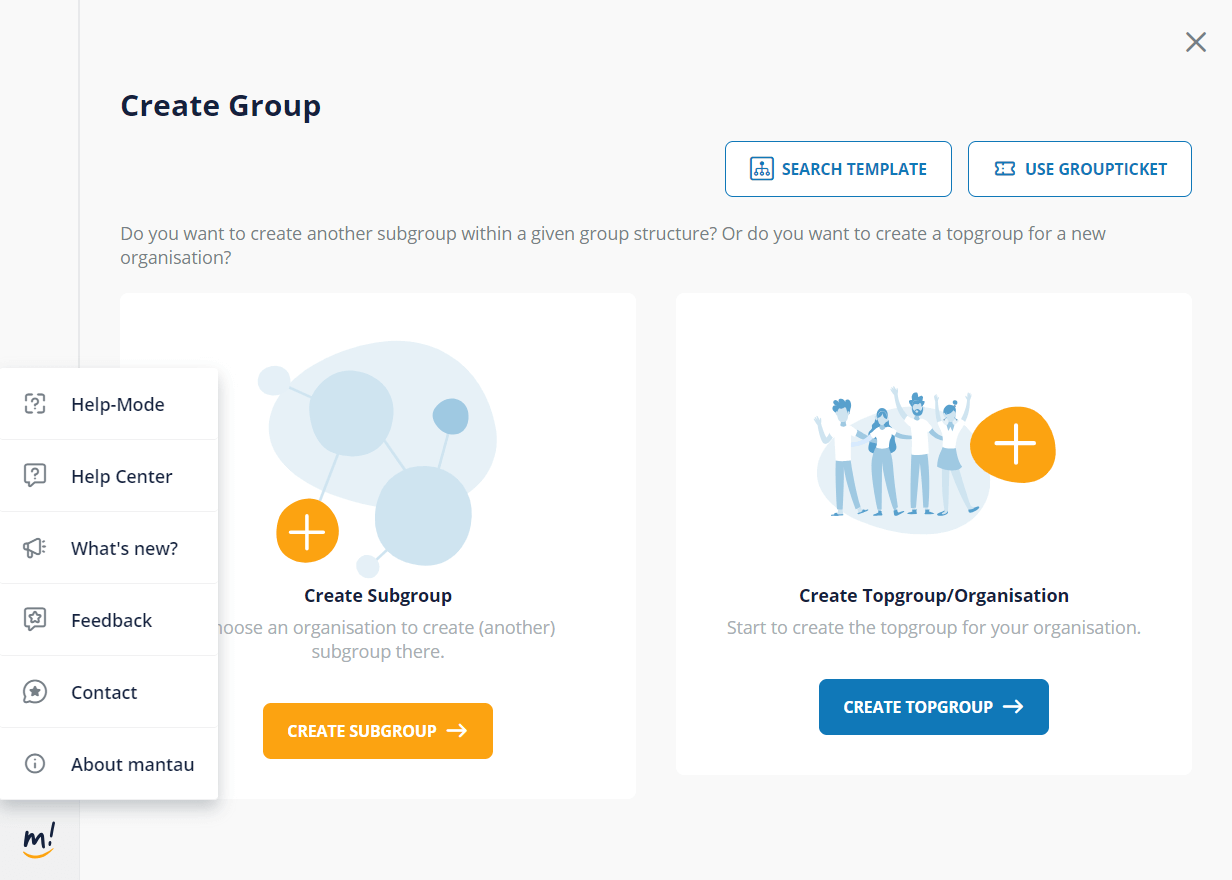The width and height of the screenshot is (1232, 880).
Task: Choose What's new? from the menu
Action: click(124, 548)
